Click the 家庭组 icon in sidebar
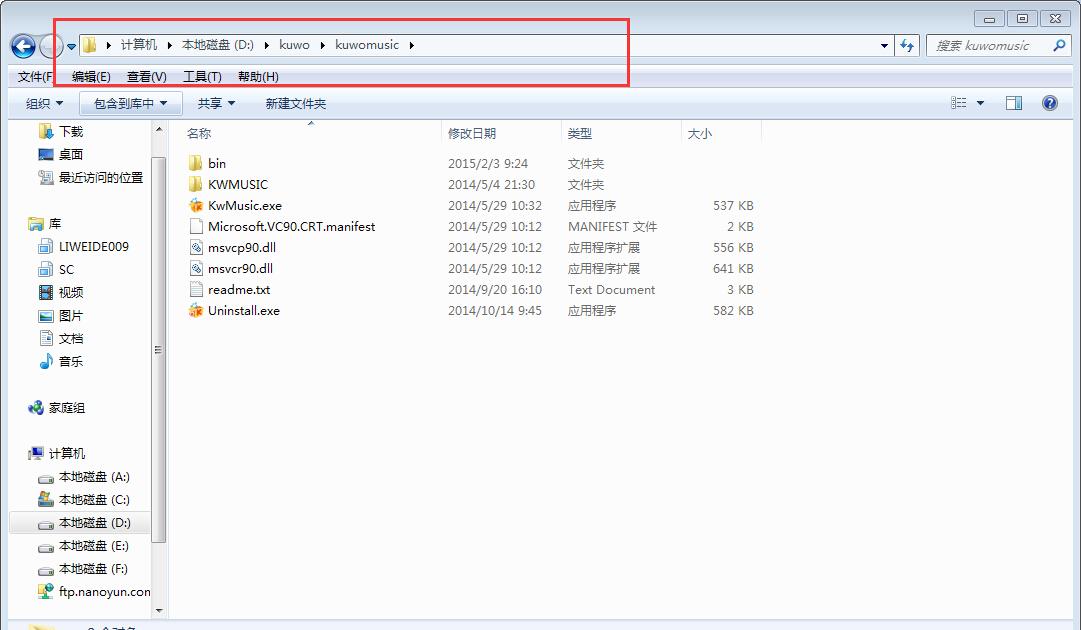 click(x=35, y=408)
